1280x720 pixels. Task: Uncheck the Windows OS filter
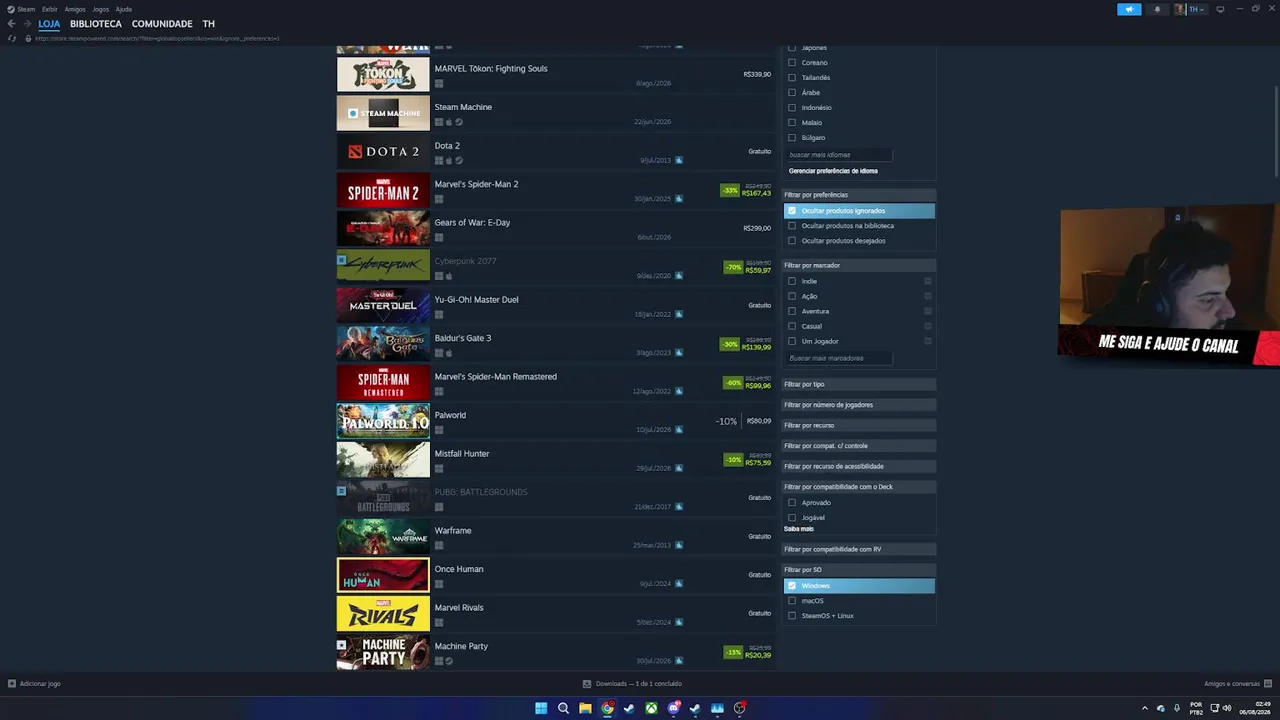[x=792, y=586]
